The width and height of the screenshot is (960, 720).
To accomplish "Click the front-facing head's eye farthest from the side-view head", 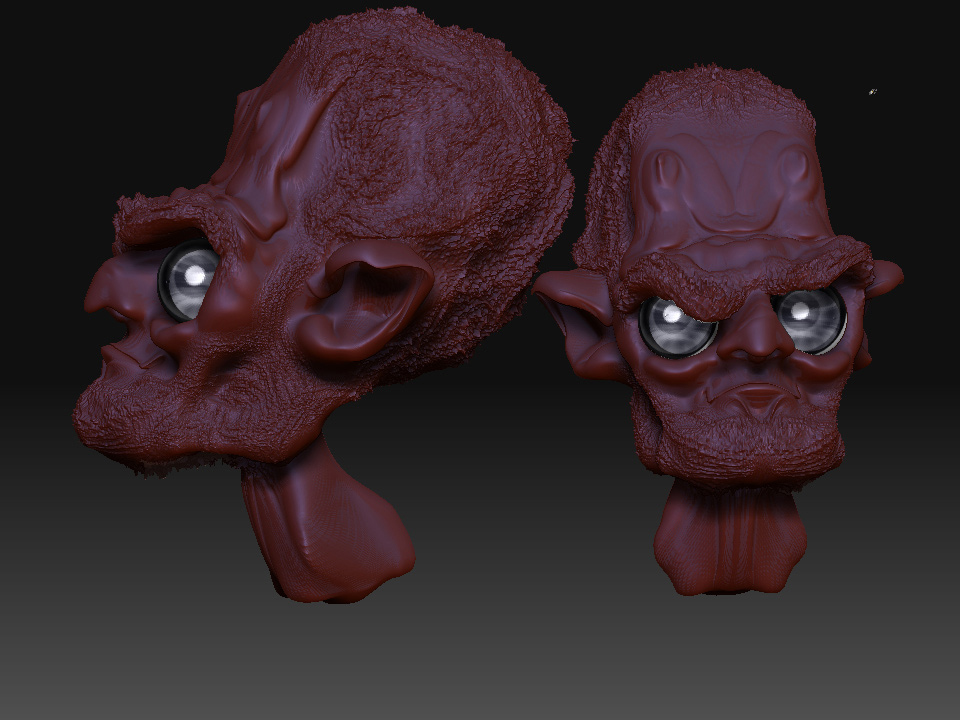I will coord(810,320).
